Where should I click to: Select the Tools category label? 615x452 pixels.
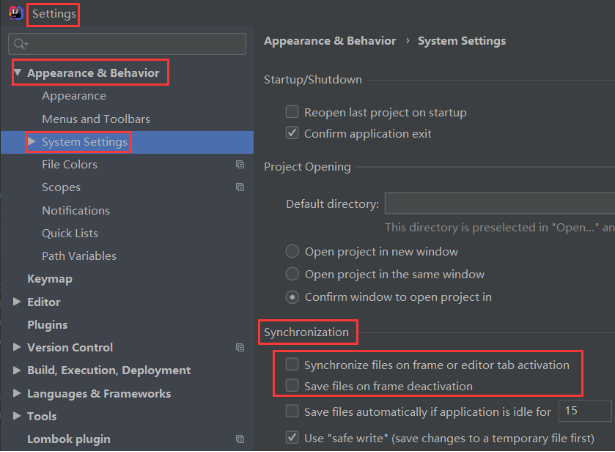42,416
